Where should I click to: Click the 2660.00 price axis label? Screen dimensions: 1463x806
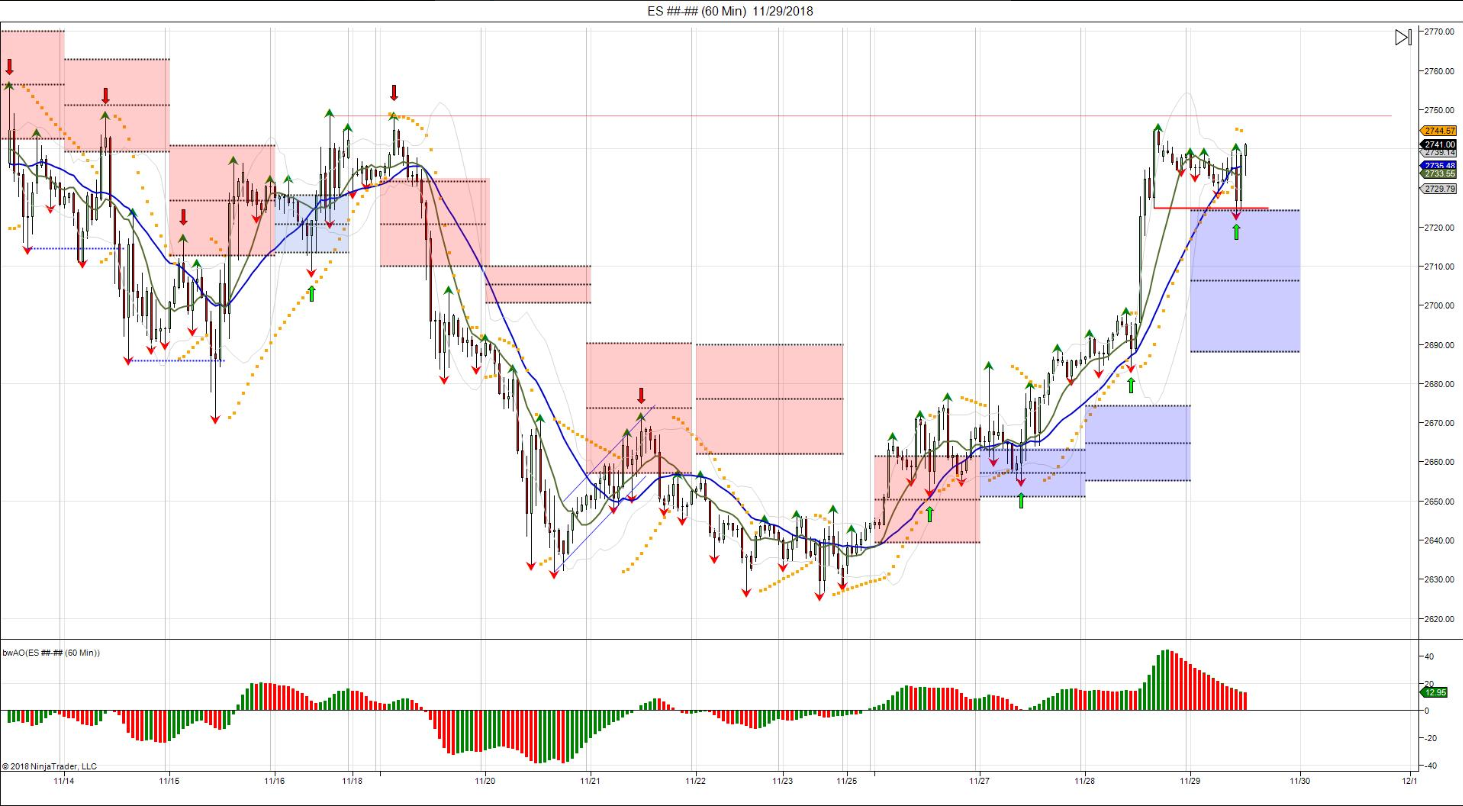tap(1440, 462)
